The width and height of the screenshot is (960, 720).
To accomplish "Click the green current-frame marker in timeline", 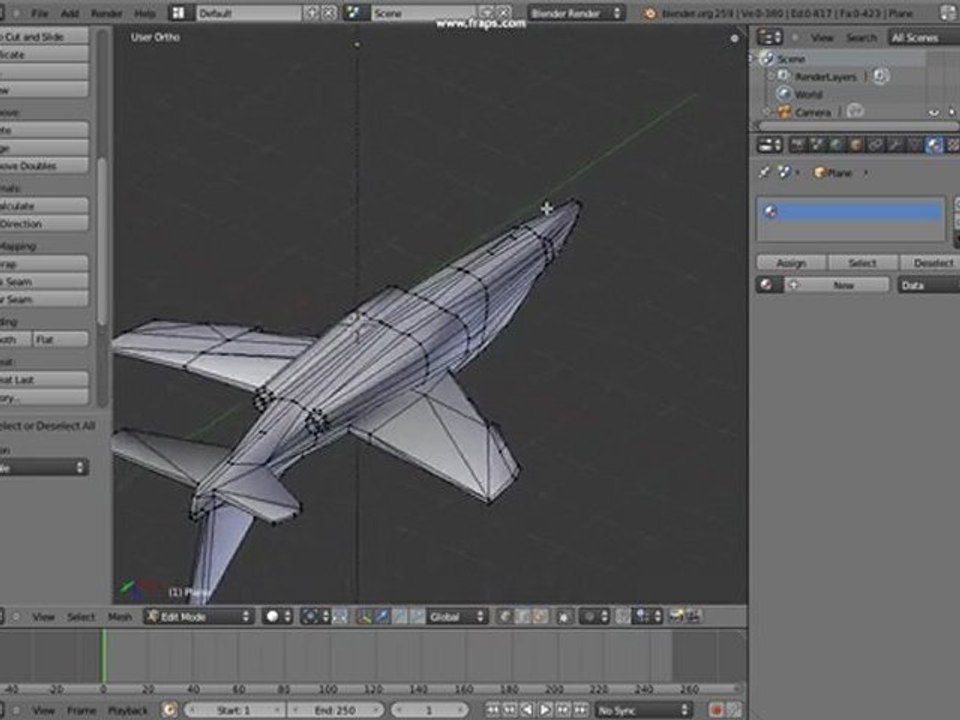I will coord(103,656).
